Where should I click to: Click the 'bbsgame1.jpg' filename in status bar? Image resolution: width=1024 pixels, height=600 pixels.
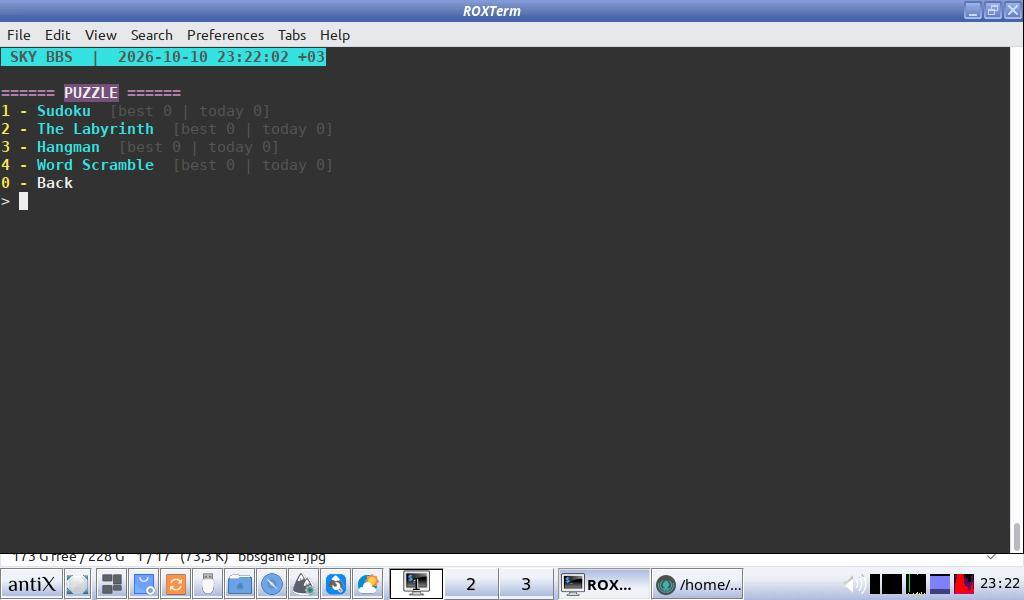(282, 558)
